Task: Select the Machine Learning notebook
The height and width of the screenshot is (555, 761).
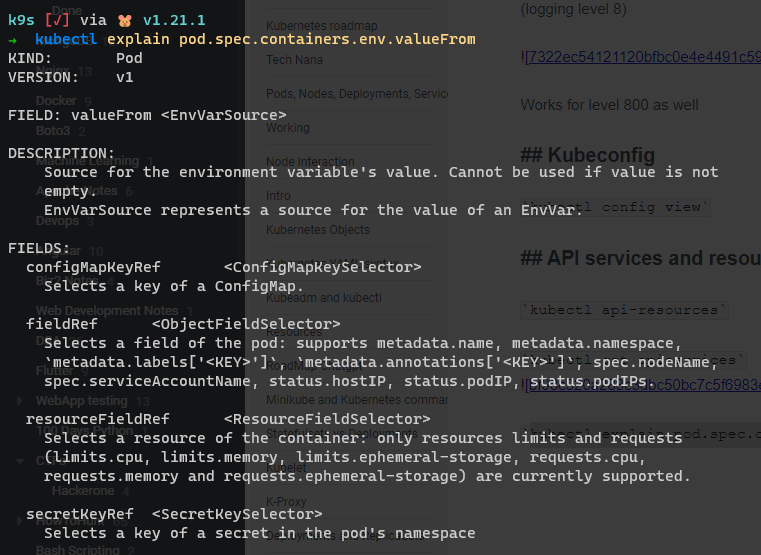Action: tap(87, 161)
